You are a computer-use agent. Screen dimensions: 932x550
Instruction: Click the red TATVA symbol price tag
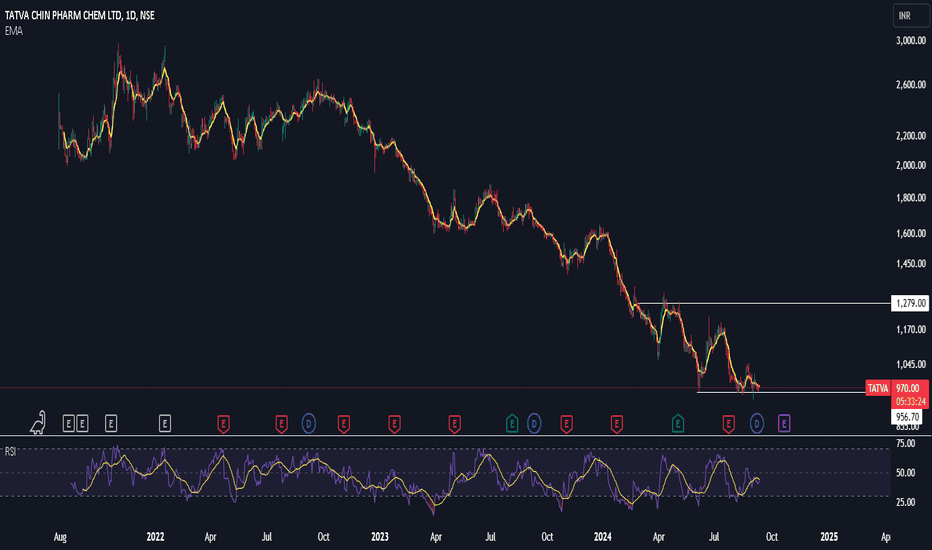pyautogui.click(x=877, y=388)
